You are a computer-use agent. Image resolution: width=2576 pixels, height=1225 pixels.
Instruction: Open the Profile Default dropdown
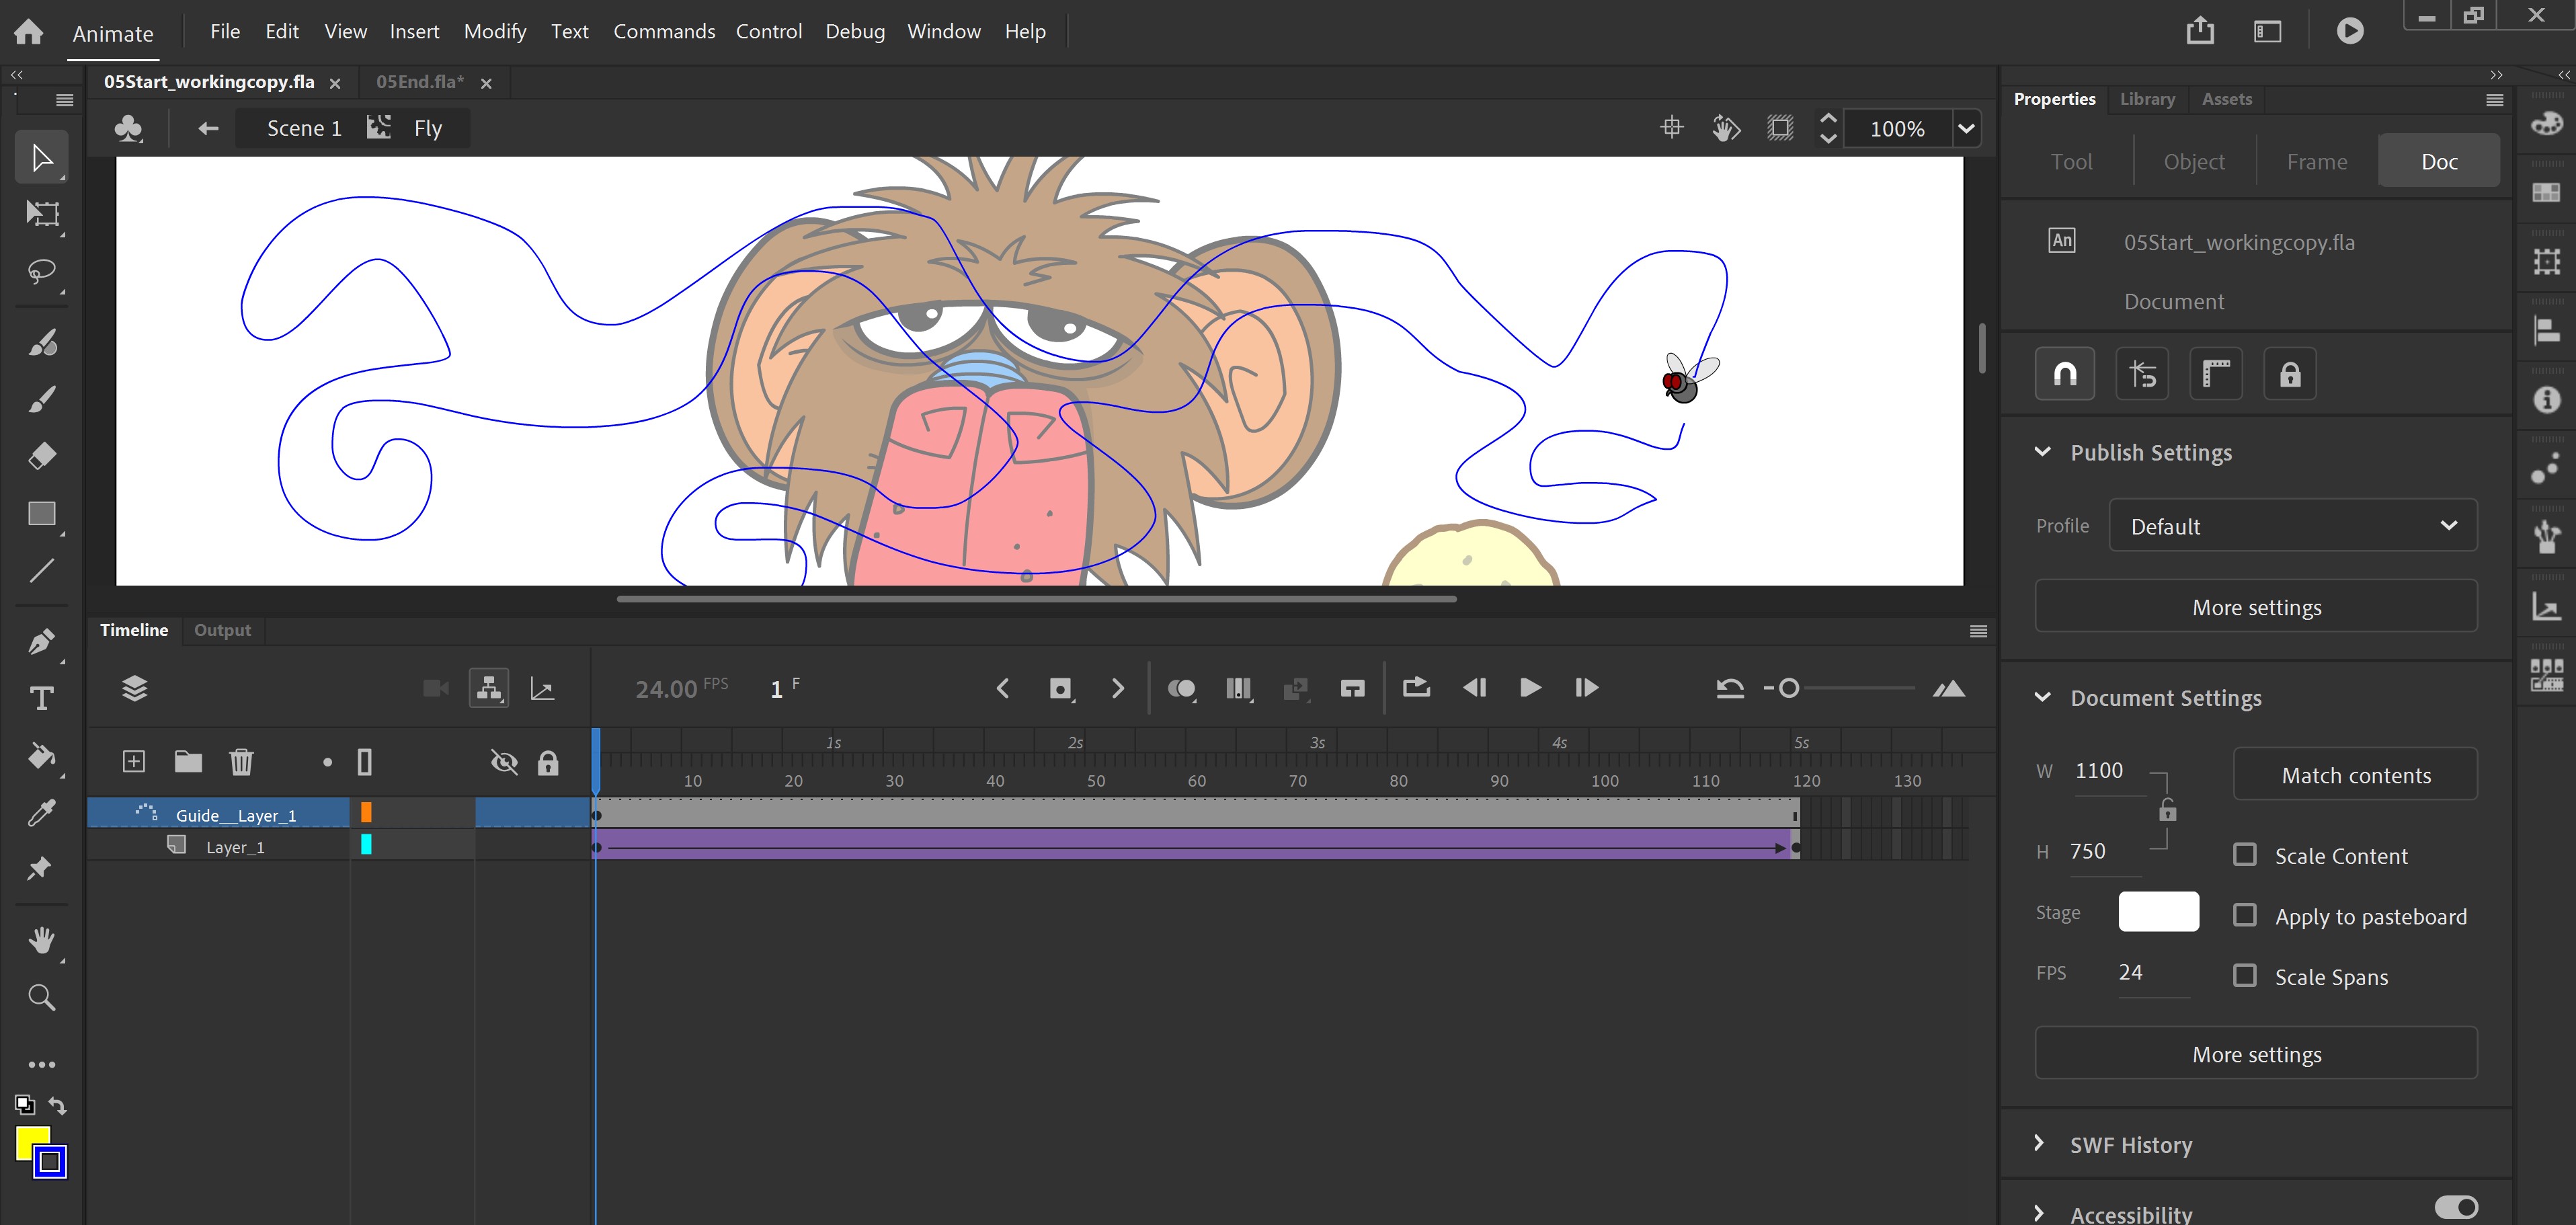click(2292, 526)
